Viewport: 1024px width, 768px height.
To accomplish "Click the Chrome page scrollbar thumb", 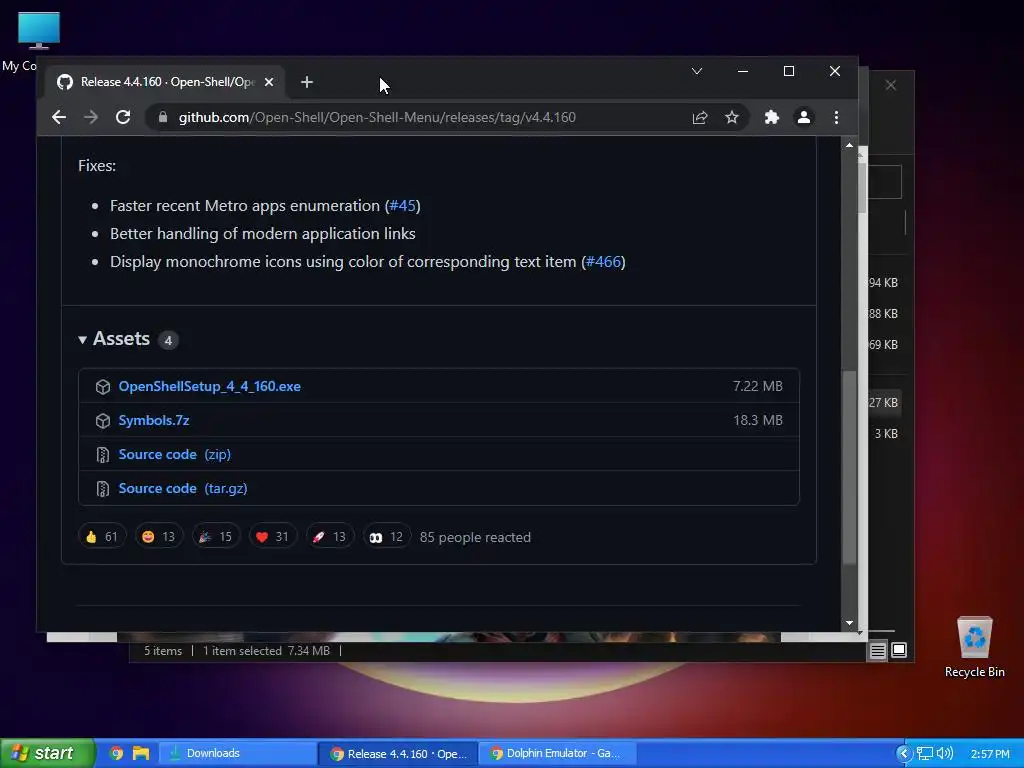I will [849, 467].
